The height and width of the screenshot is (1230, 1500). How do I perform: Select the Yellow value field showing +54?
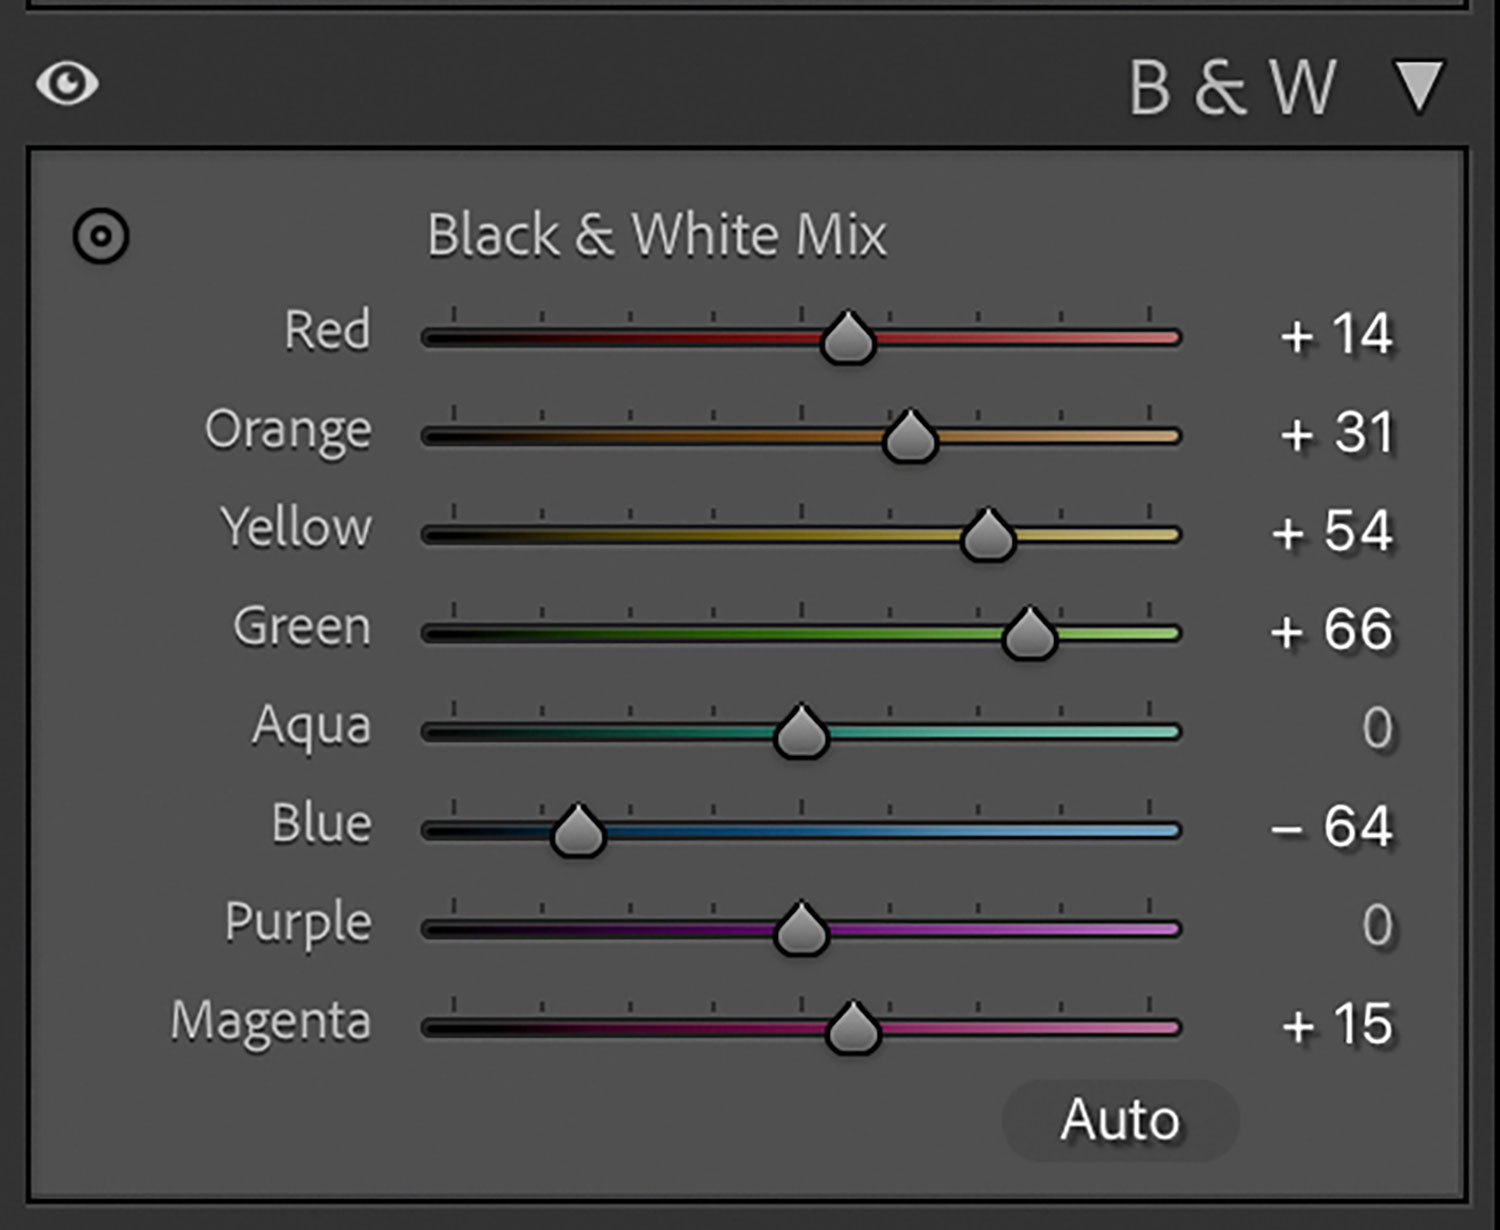pos(1332,532)
